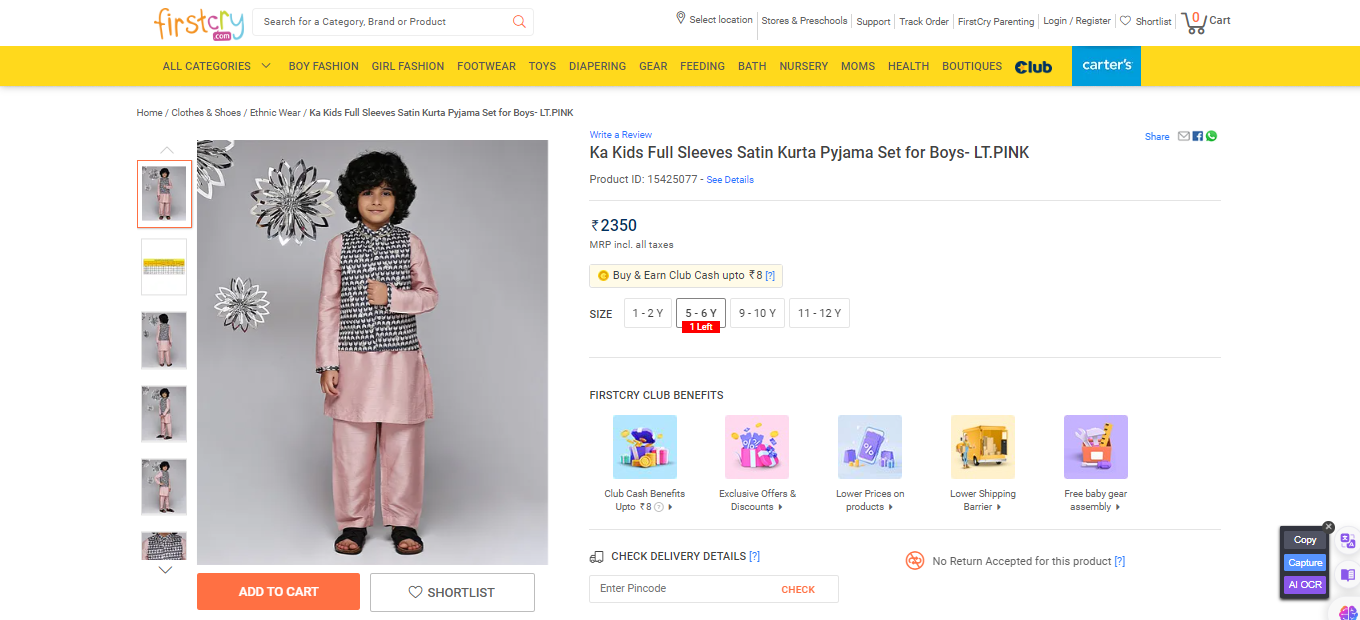1360x620 pixels.
Task: Share product on Facebook icon
Action: pos(1198,136)
